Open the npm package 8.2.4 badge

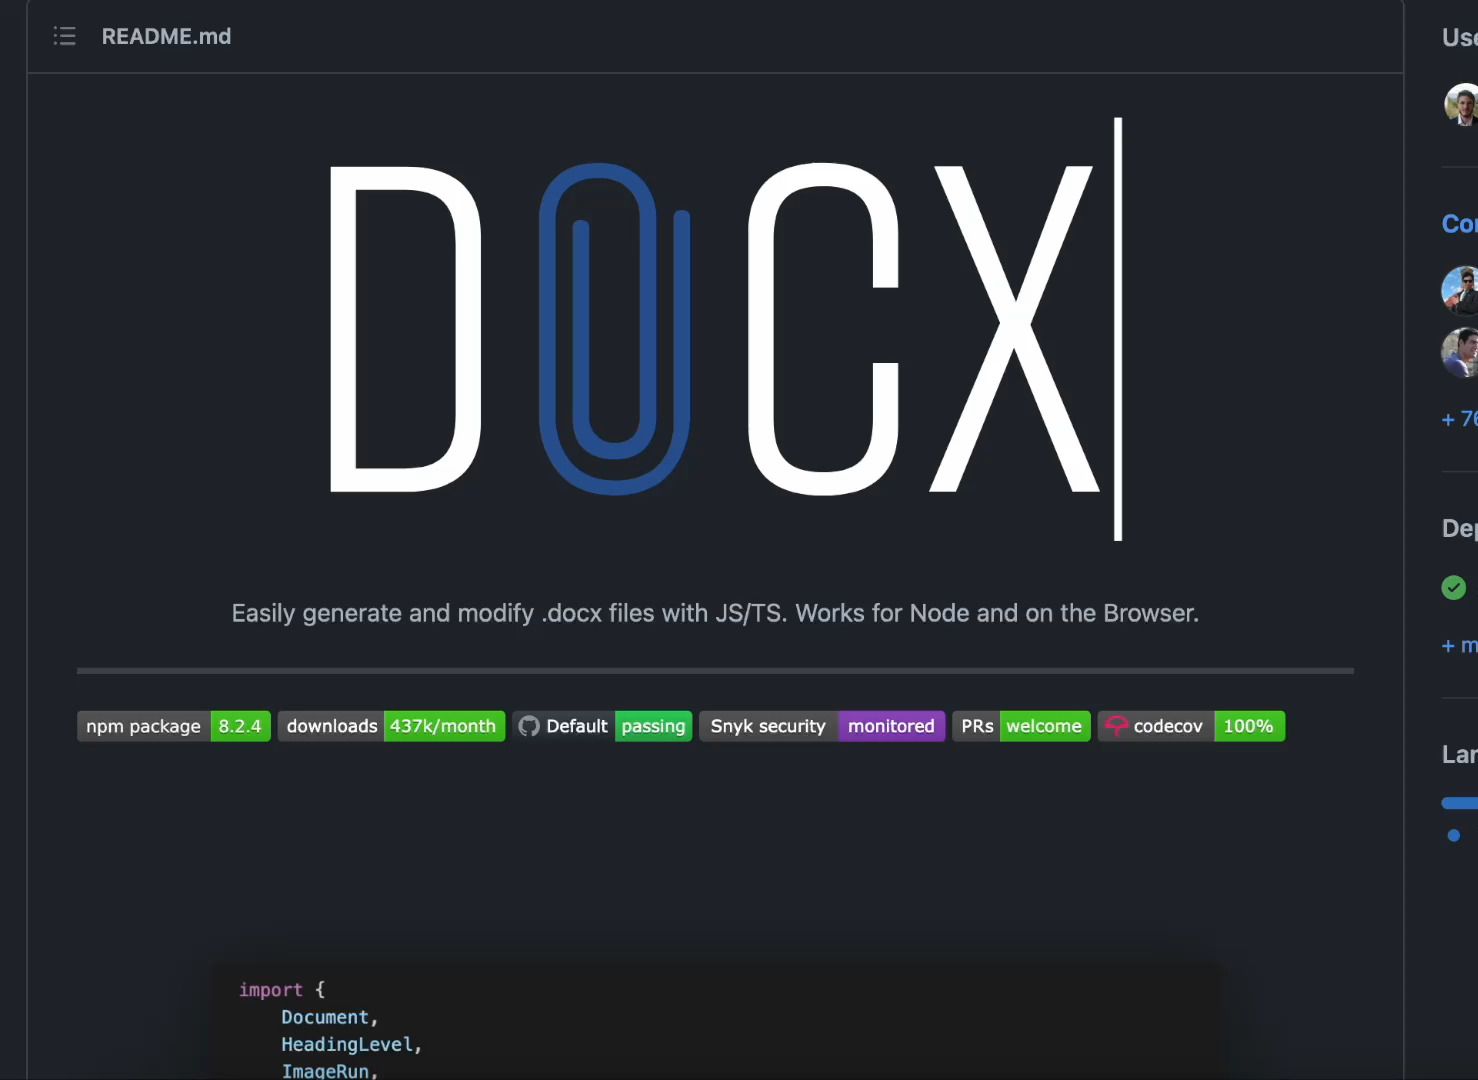tap(174, 726)
